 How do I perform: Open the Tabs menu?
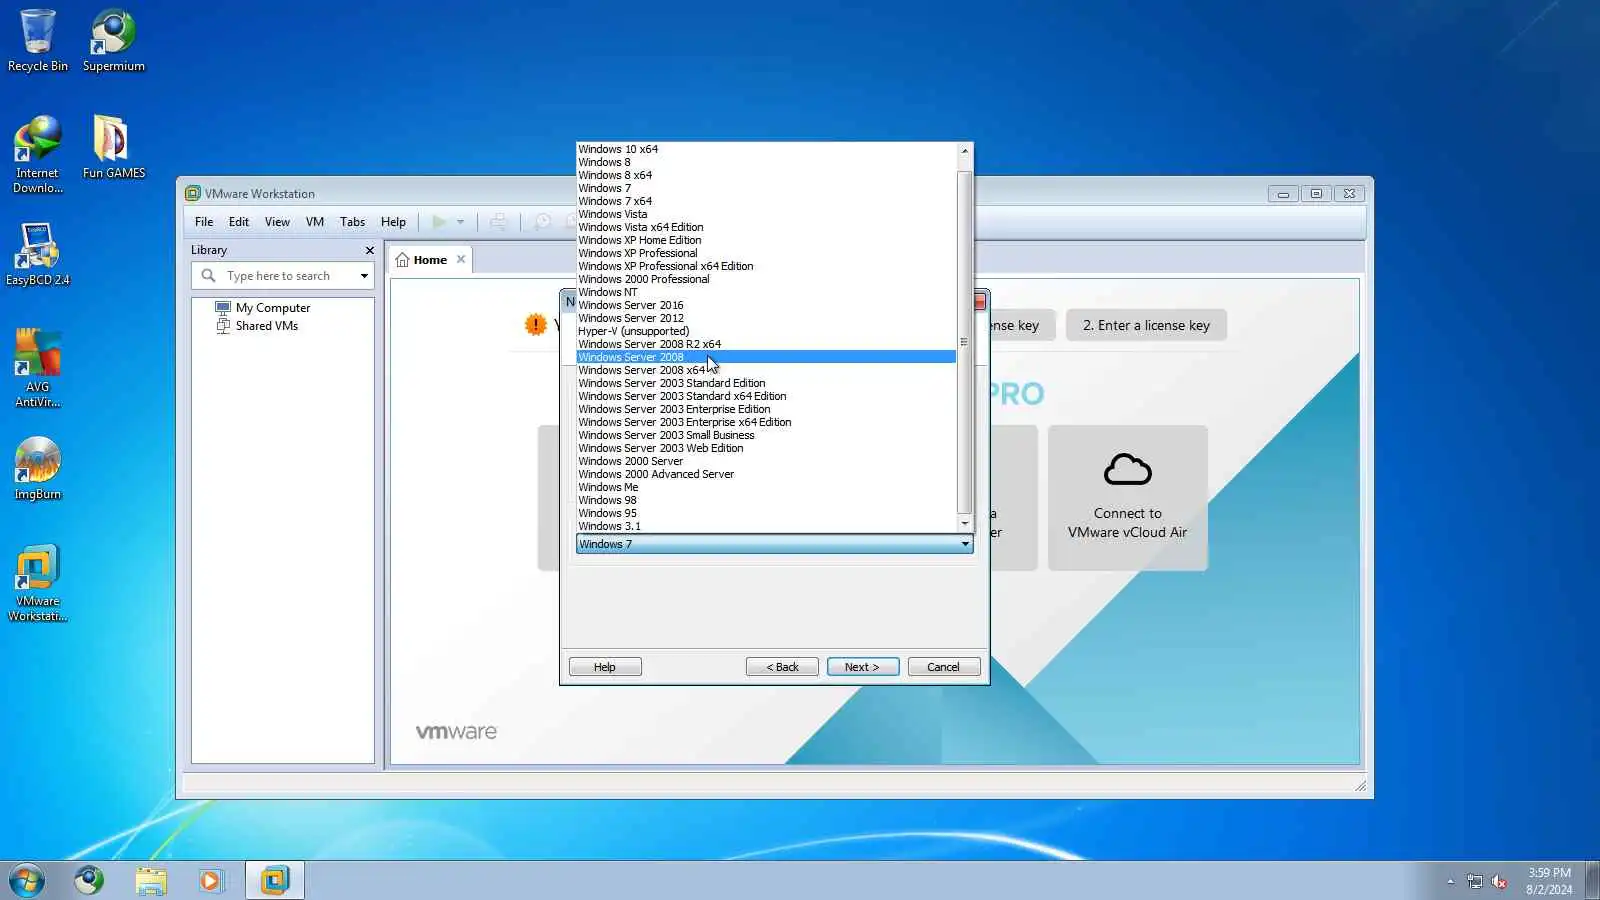(352, 222)
